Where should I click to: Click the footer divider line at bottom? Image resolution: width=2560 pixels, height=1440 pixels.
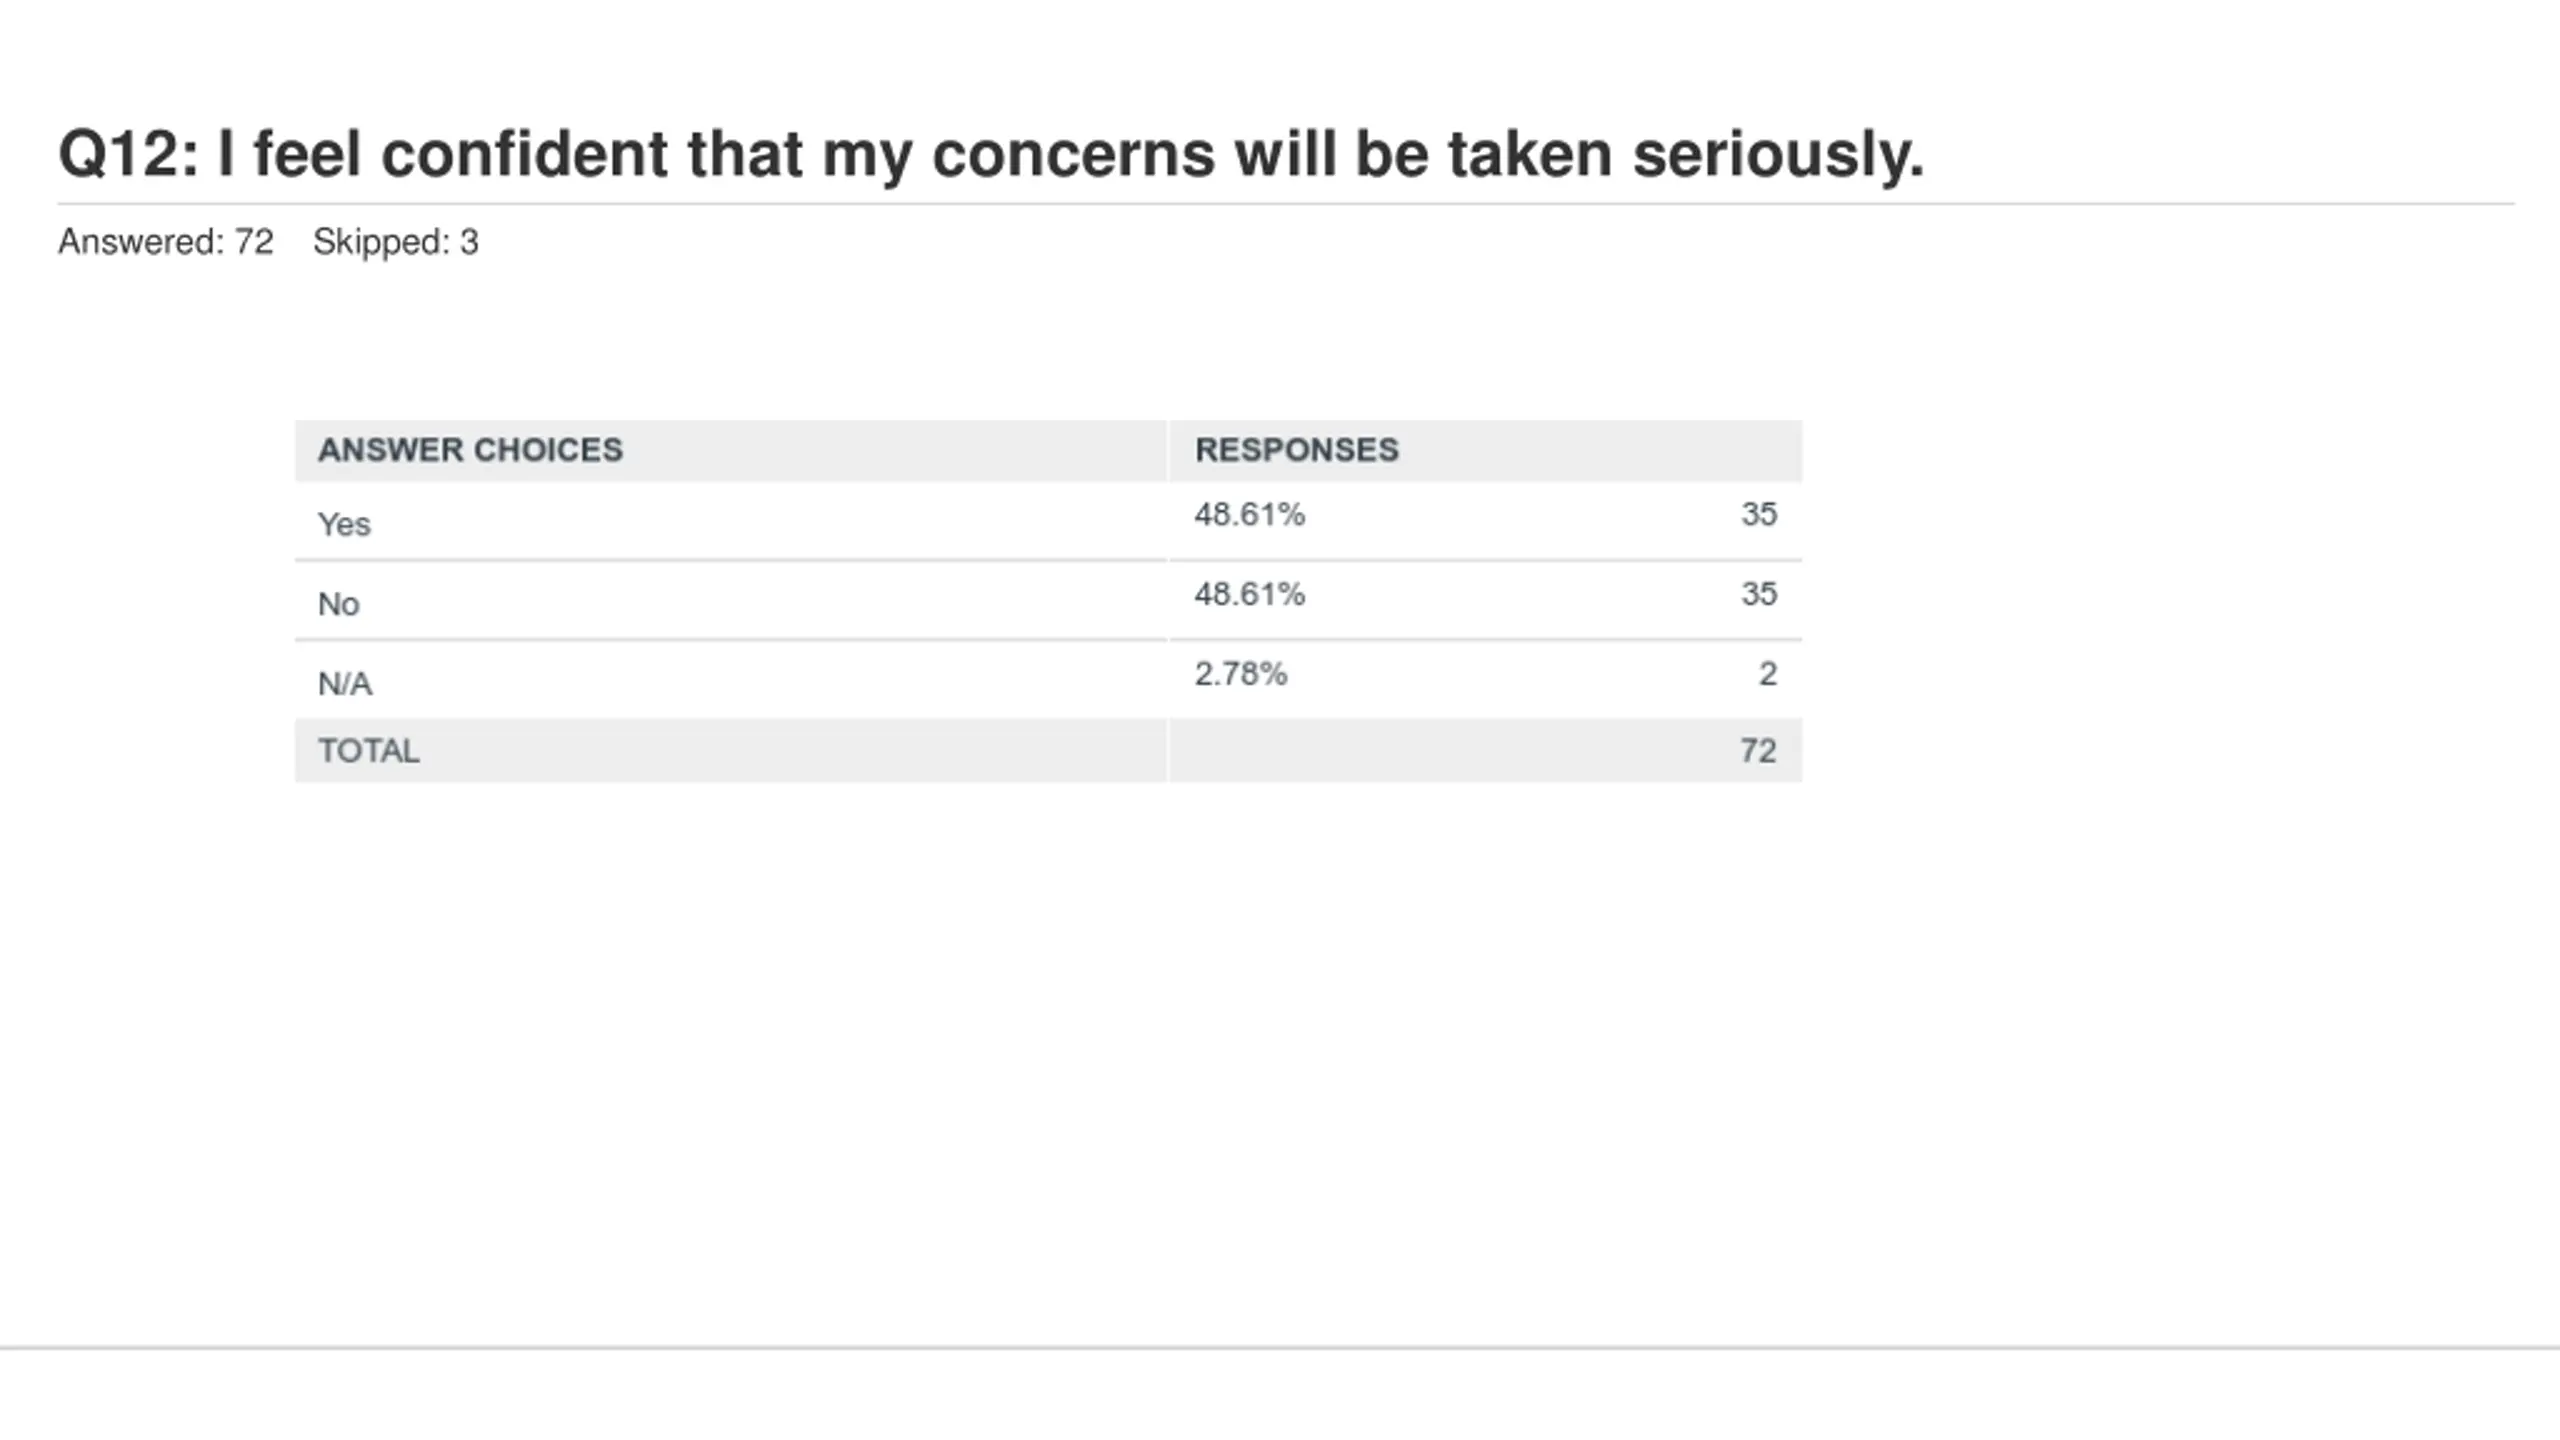point(1280,1348)
